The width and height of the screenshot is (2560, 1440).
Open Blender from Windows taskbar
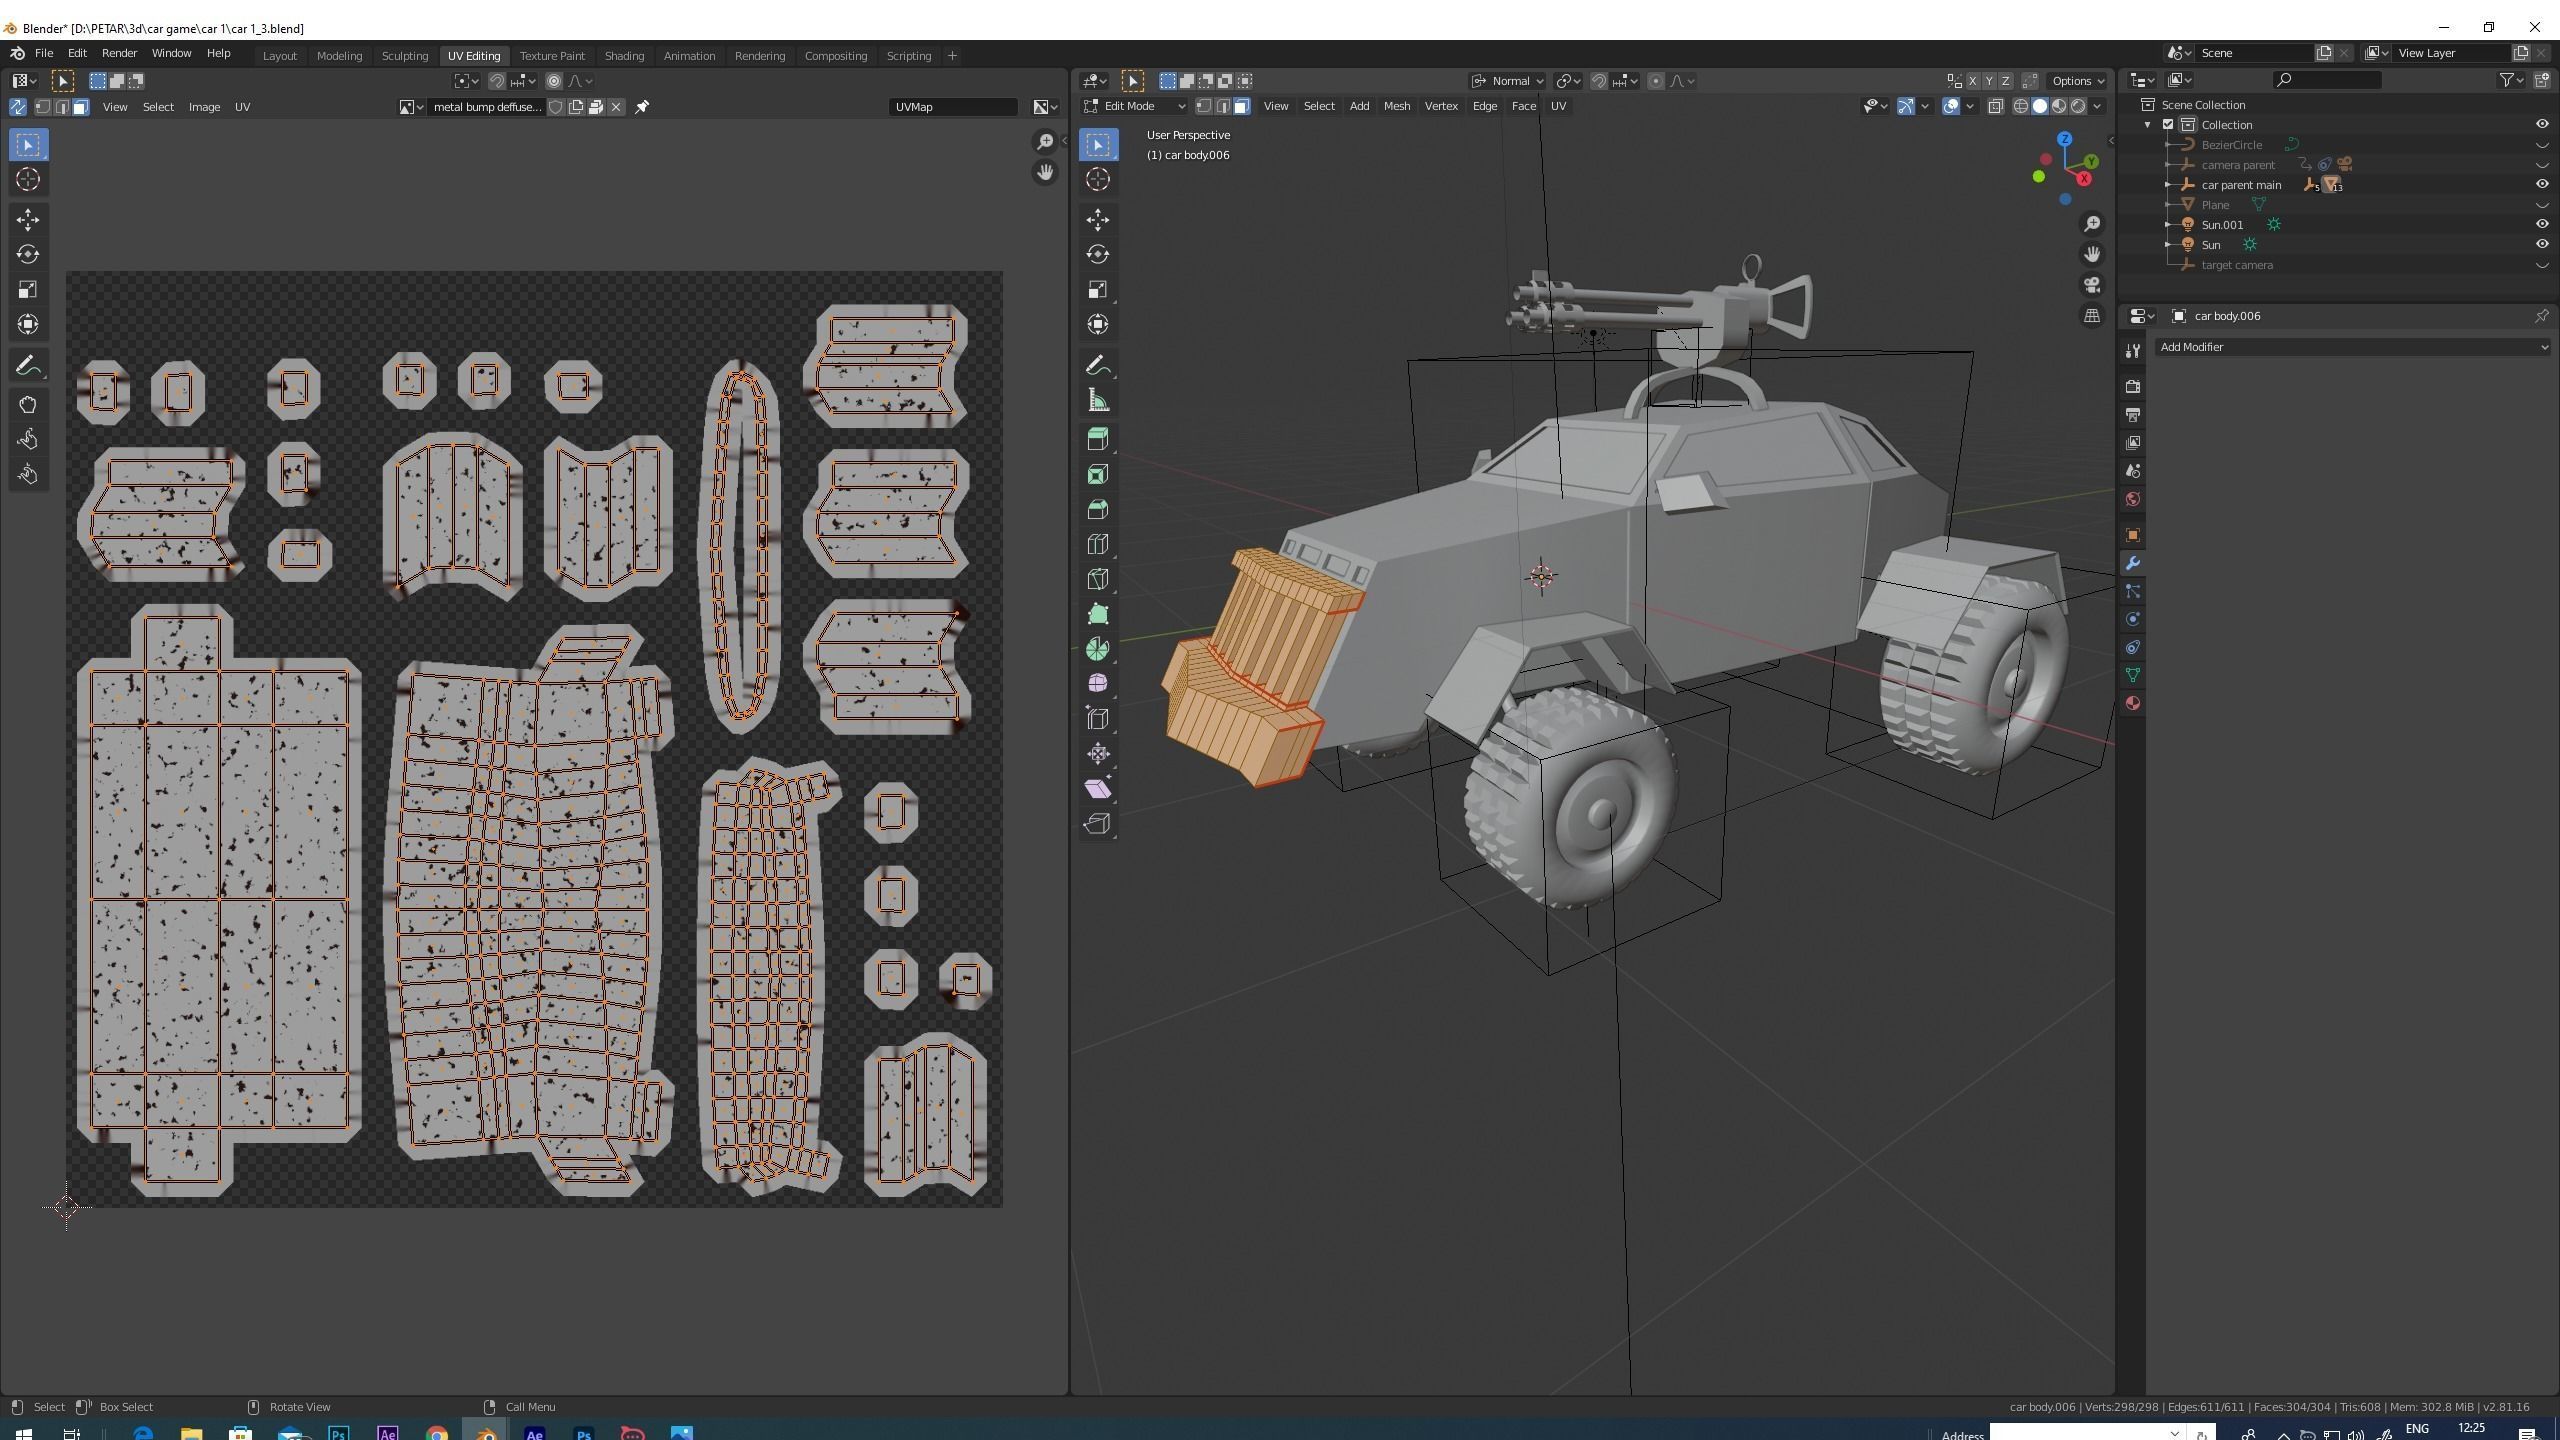486,1432
